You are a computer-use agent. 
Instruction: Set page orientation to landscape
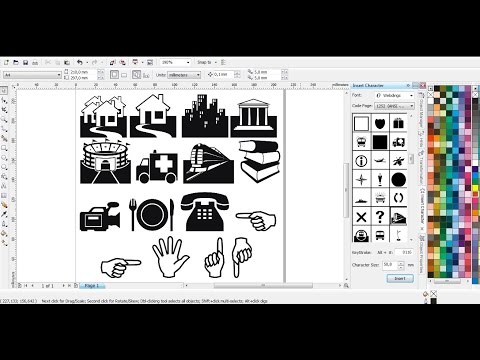(x=124, y=75)
